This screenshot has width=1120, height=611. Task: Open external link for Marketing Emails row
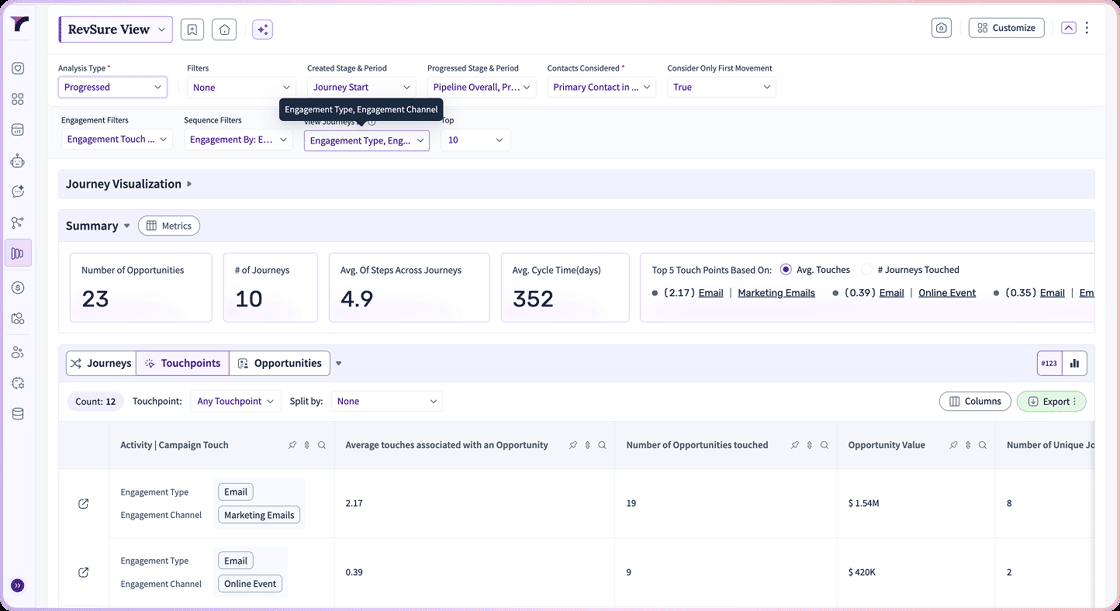pyautogui.click(x=84, y=504)
